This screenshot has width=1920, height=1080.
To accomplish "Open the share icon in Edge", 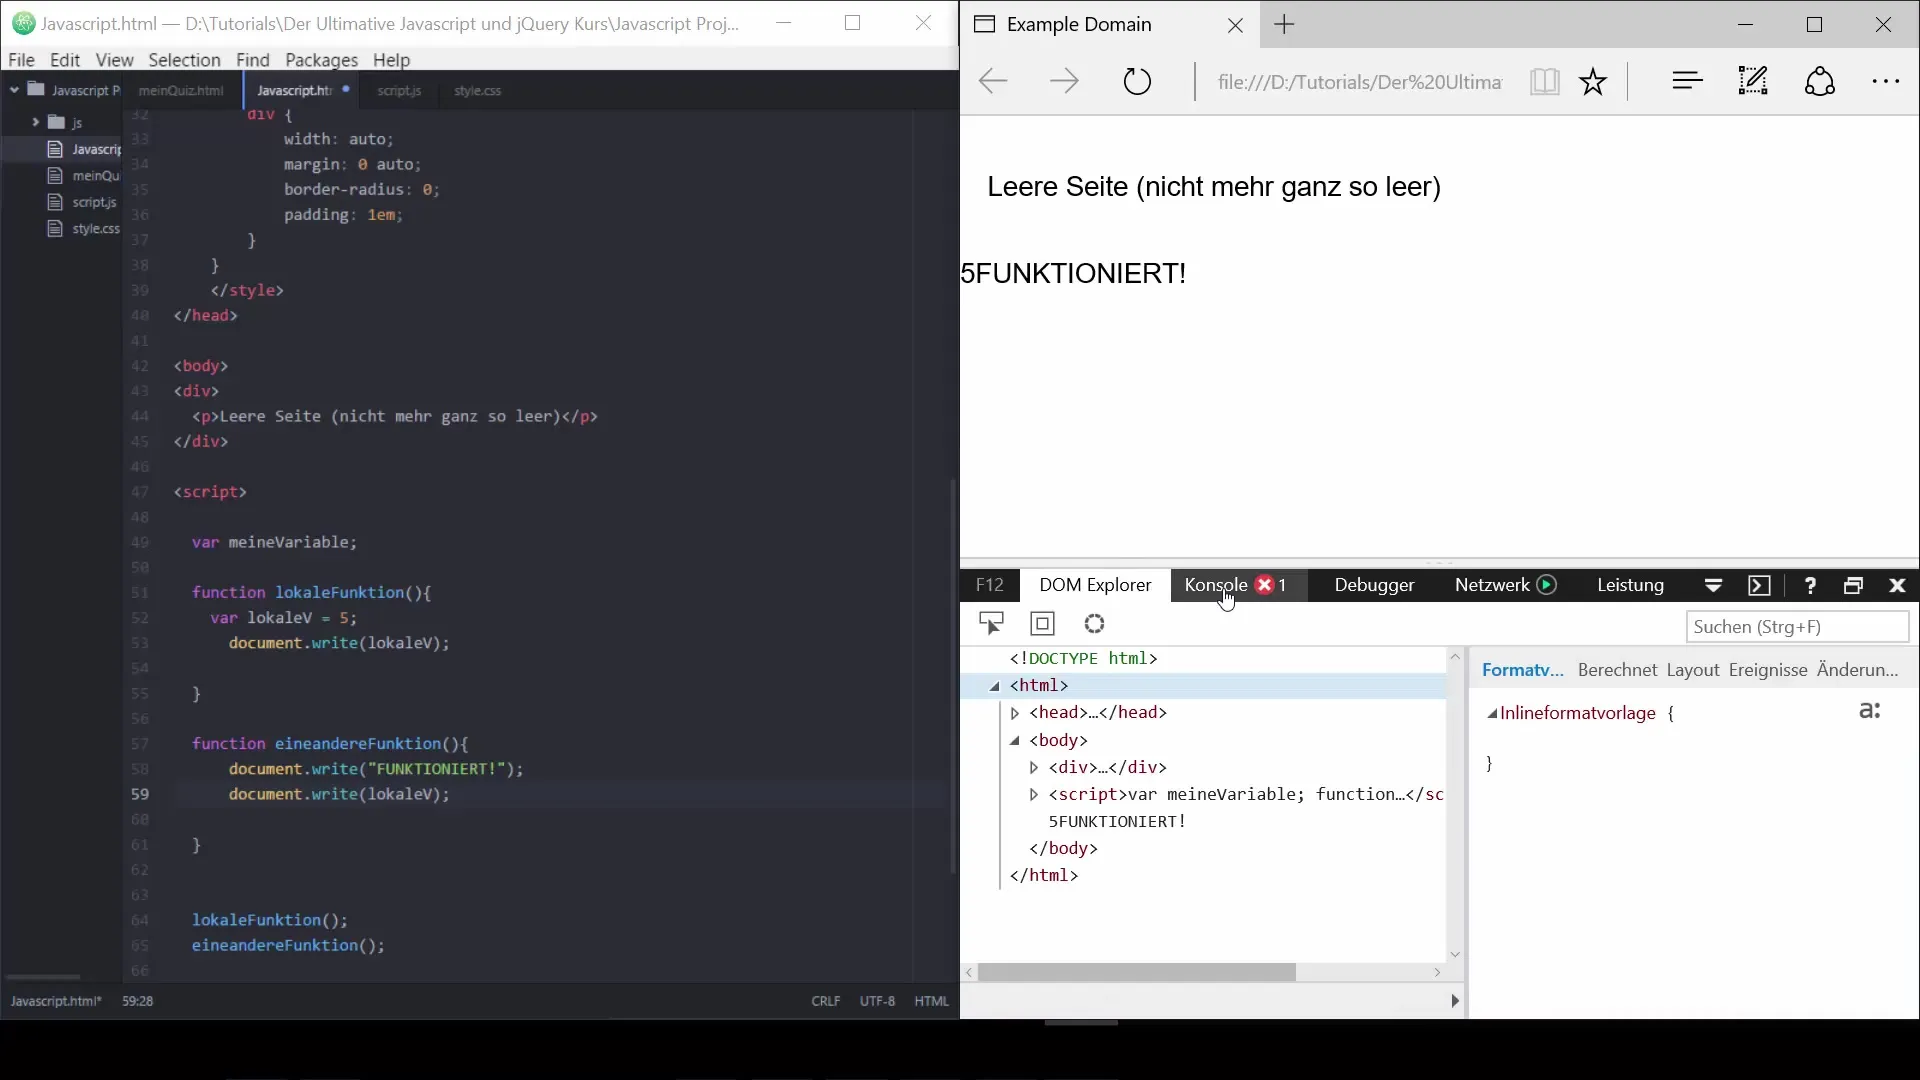I will 1819,81.
